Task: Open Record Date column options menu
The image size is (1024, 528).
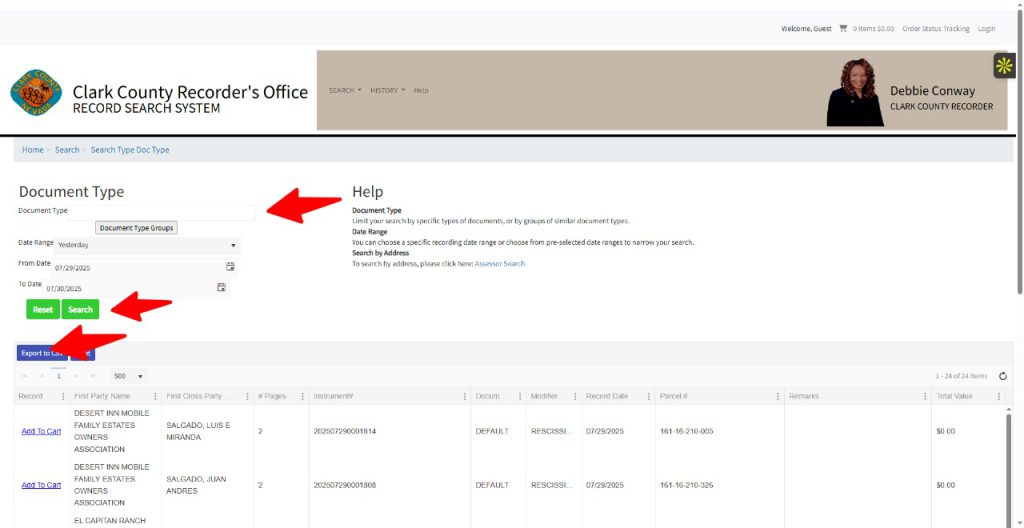Action: [x=649, y=397]
